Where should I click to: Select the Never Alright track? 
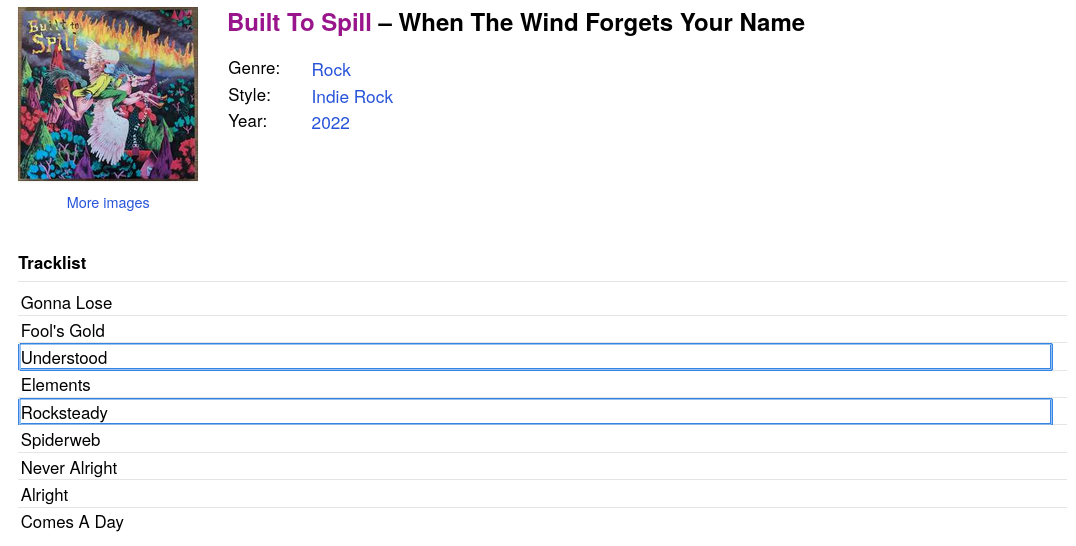pyautogui.click(x=69, y=468)
